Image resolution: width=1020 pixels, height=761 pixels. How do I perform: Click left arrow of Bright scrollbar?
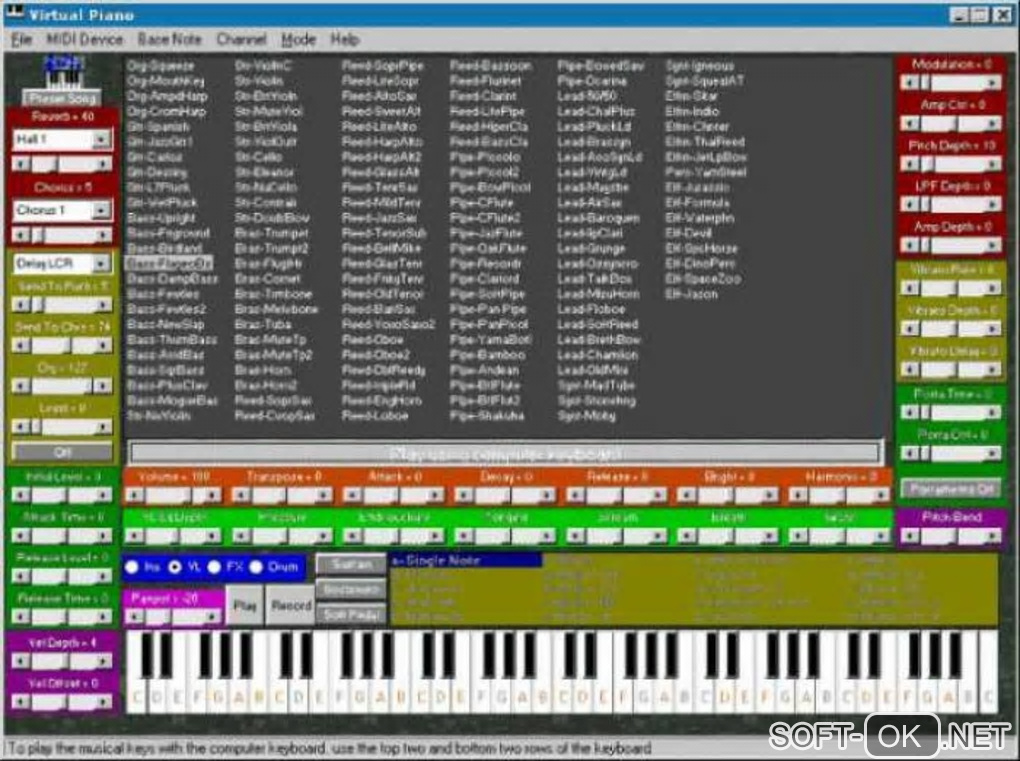coord(687,496)
